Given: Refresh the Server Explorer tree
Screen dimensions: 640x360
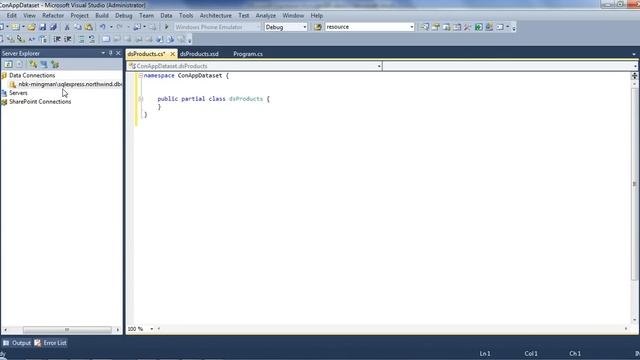Looking at the screenshot, I should [8, 64].
